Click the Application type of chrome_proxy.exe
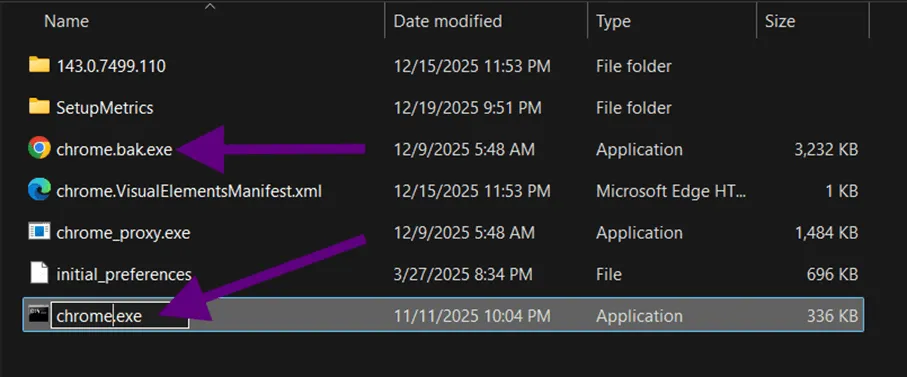This screenshot has height=377, width=907. point(640,233)
